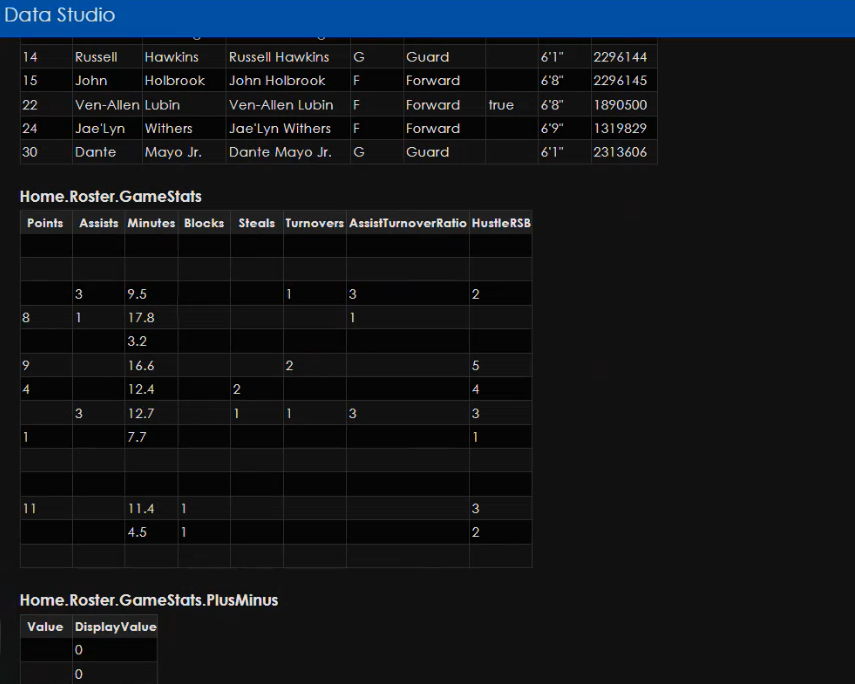This screenshot has height=684, width=855.
Task: Click the Home.Roster.GameStats section heading
Action: (110, 197)
